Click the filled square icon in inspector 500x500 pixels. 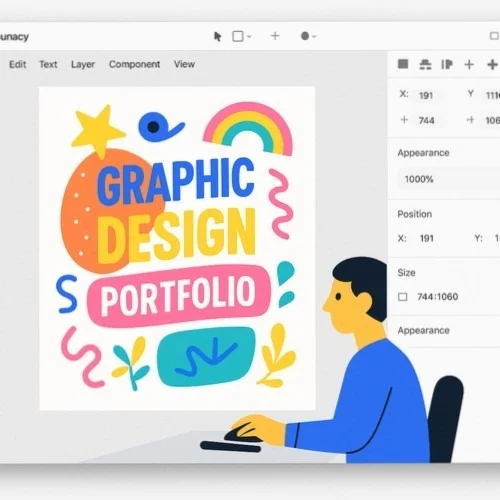403,64
